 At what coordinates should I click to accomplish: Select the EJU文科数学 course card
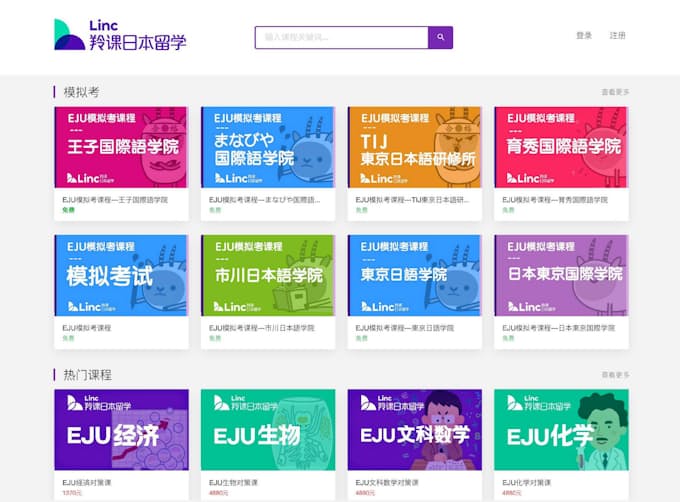[414, 430]
